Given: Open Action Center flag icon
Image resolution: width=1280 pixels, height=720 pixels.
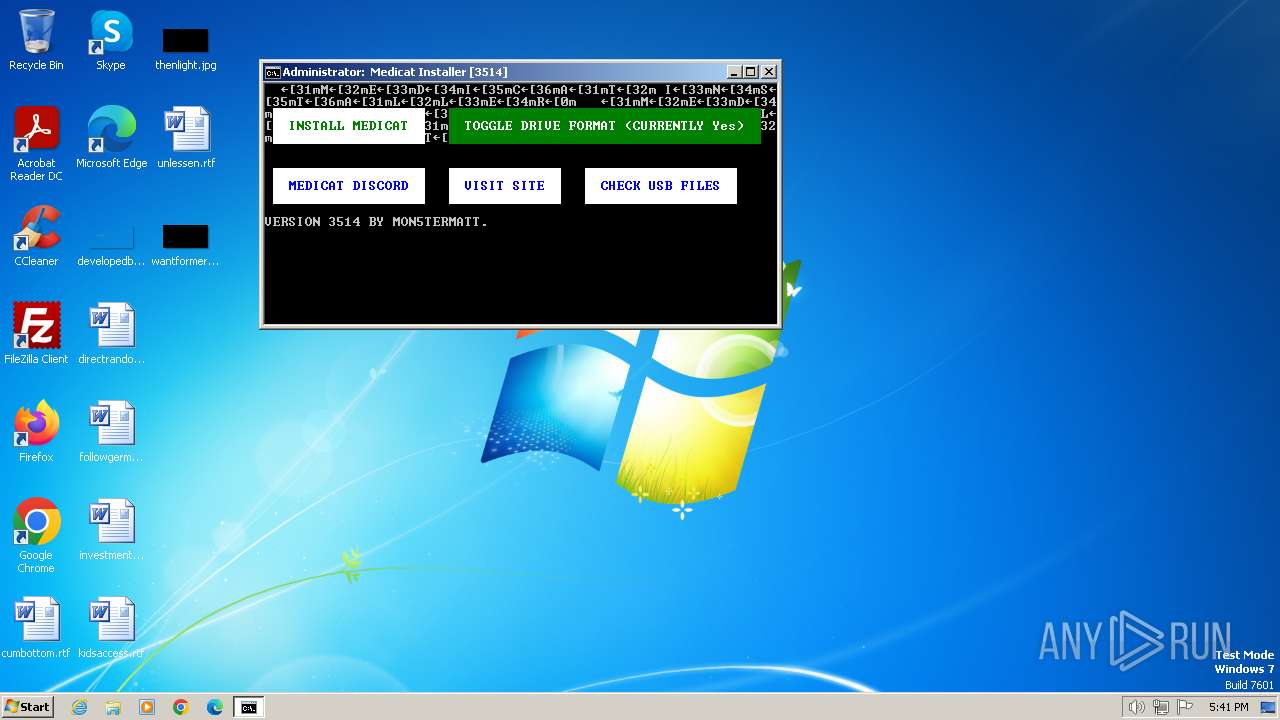Looking at the screenshot, I should (1185, 707).
